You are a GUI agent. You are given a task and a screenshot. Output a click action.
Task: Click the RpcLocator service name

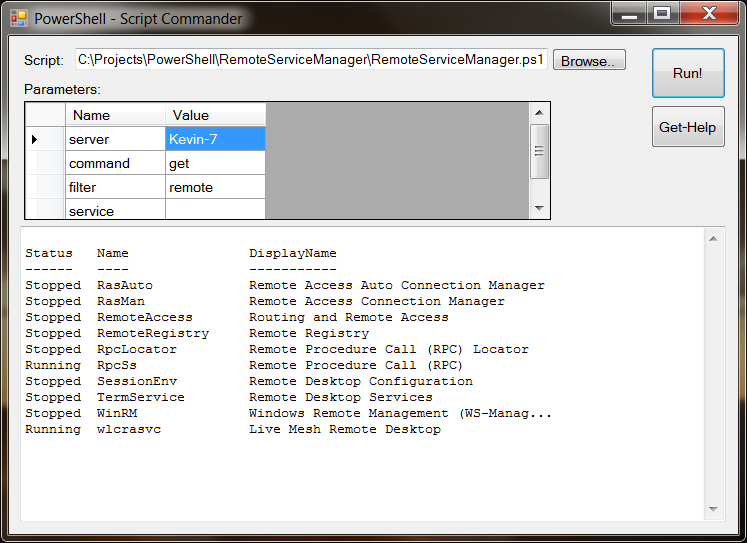coord(137,349)
